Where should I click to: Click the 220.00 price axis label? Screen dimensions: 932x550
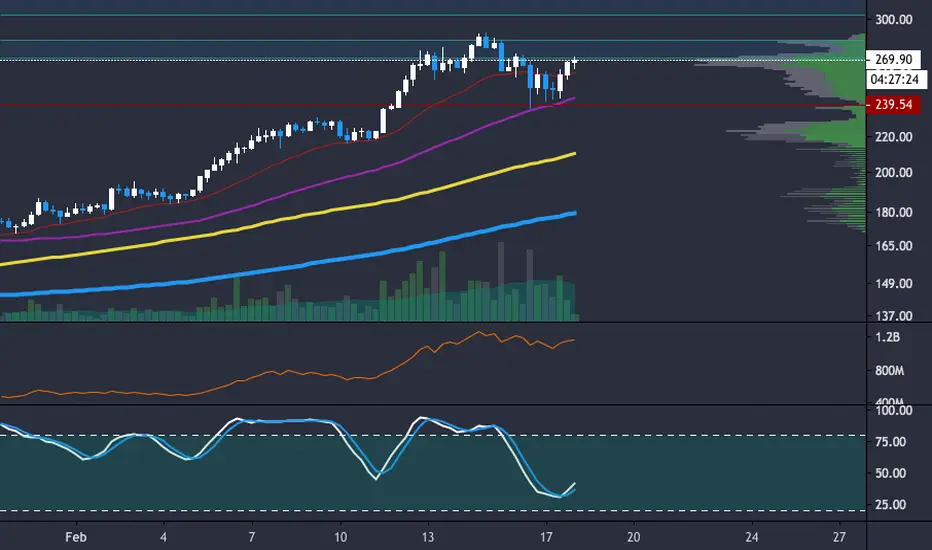point(893,137)
